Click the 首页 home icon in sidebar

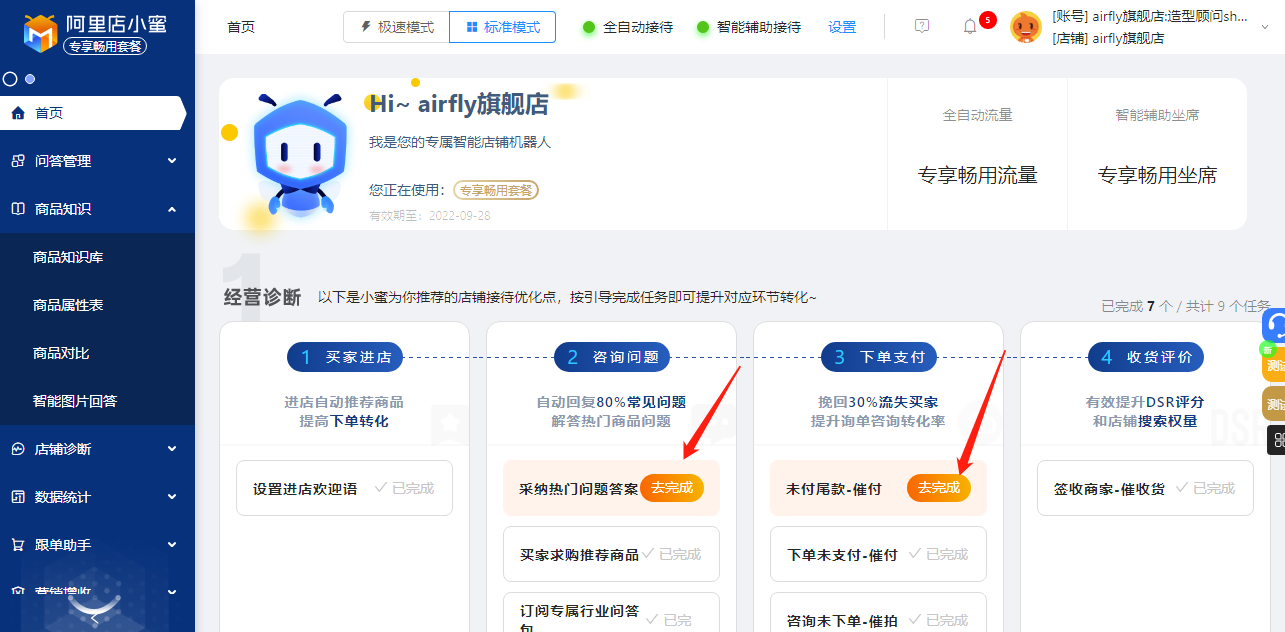pos(18,113)
